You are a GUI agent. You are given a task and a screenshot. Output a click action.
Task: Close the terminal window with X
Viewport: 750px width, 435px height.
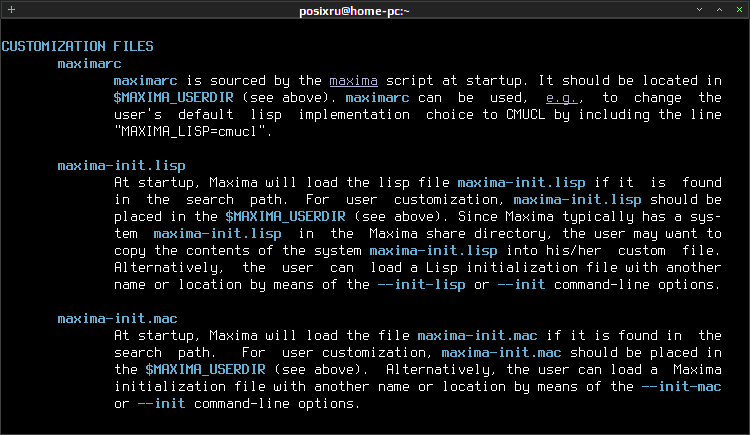739,10
